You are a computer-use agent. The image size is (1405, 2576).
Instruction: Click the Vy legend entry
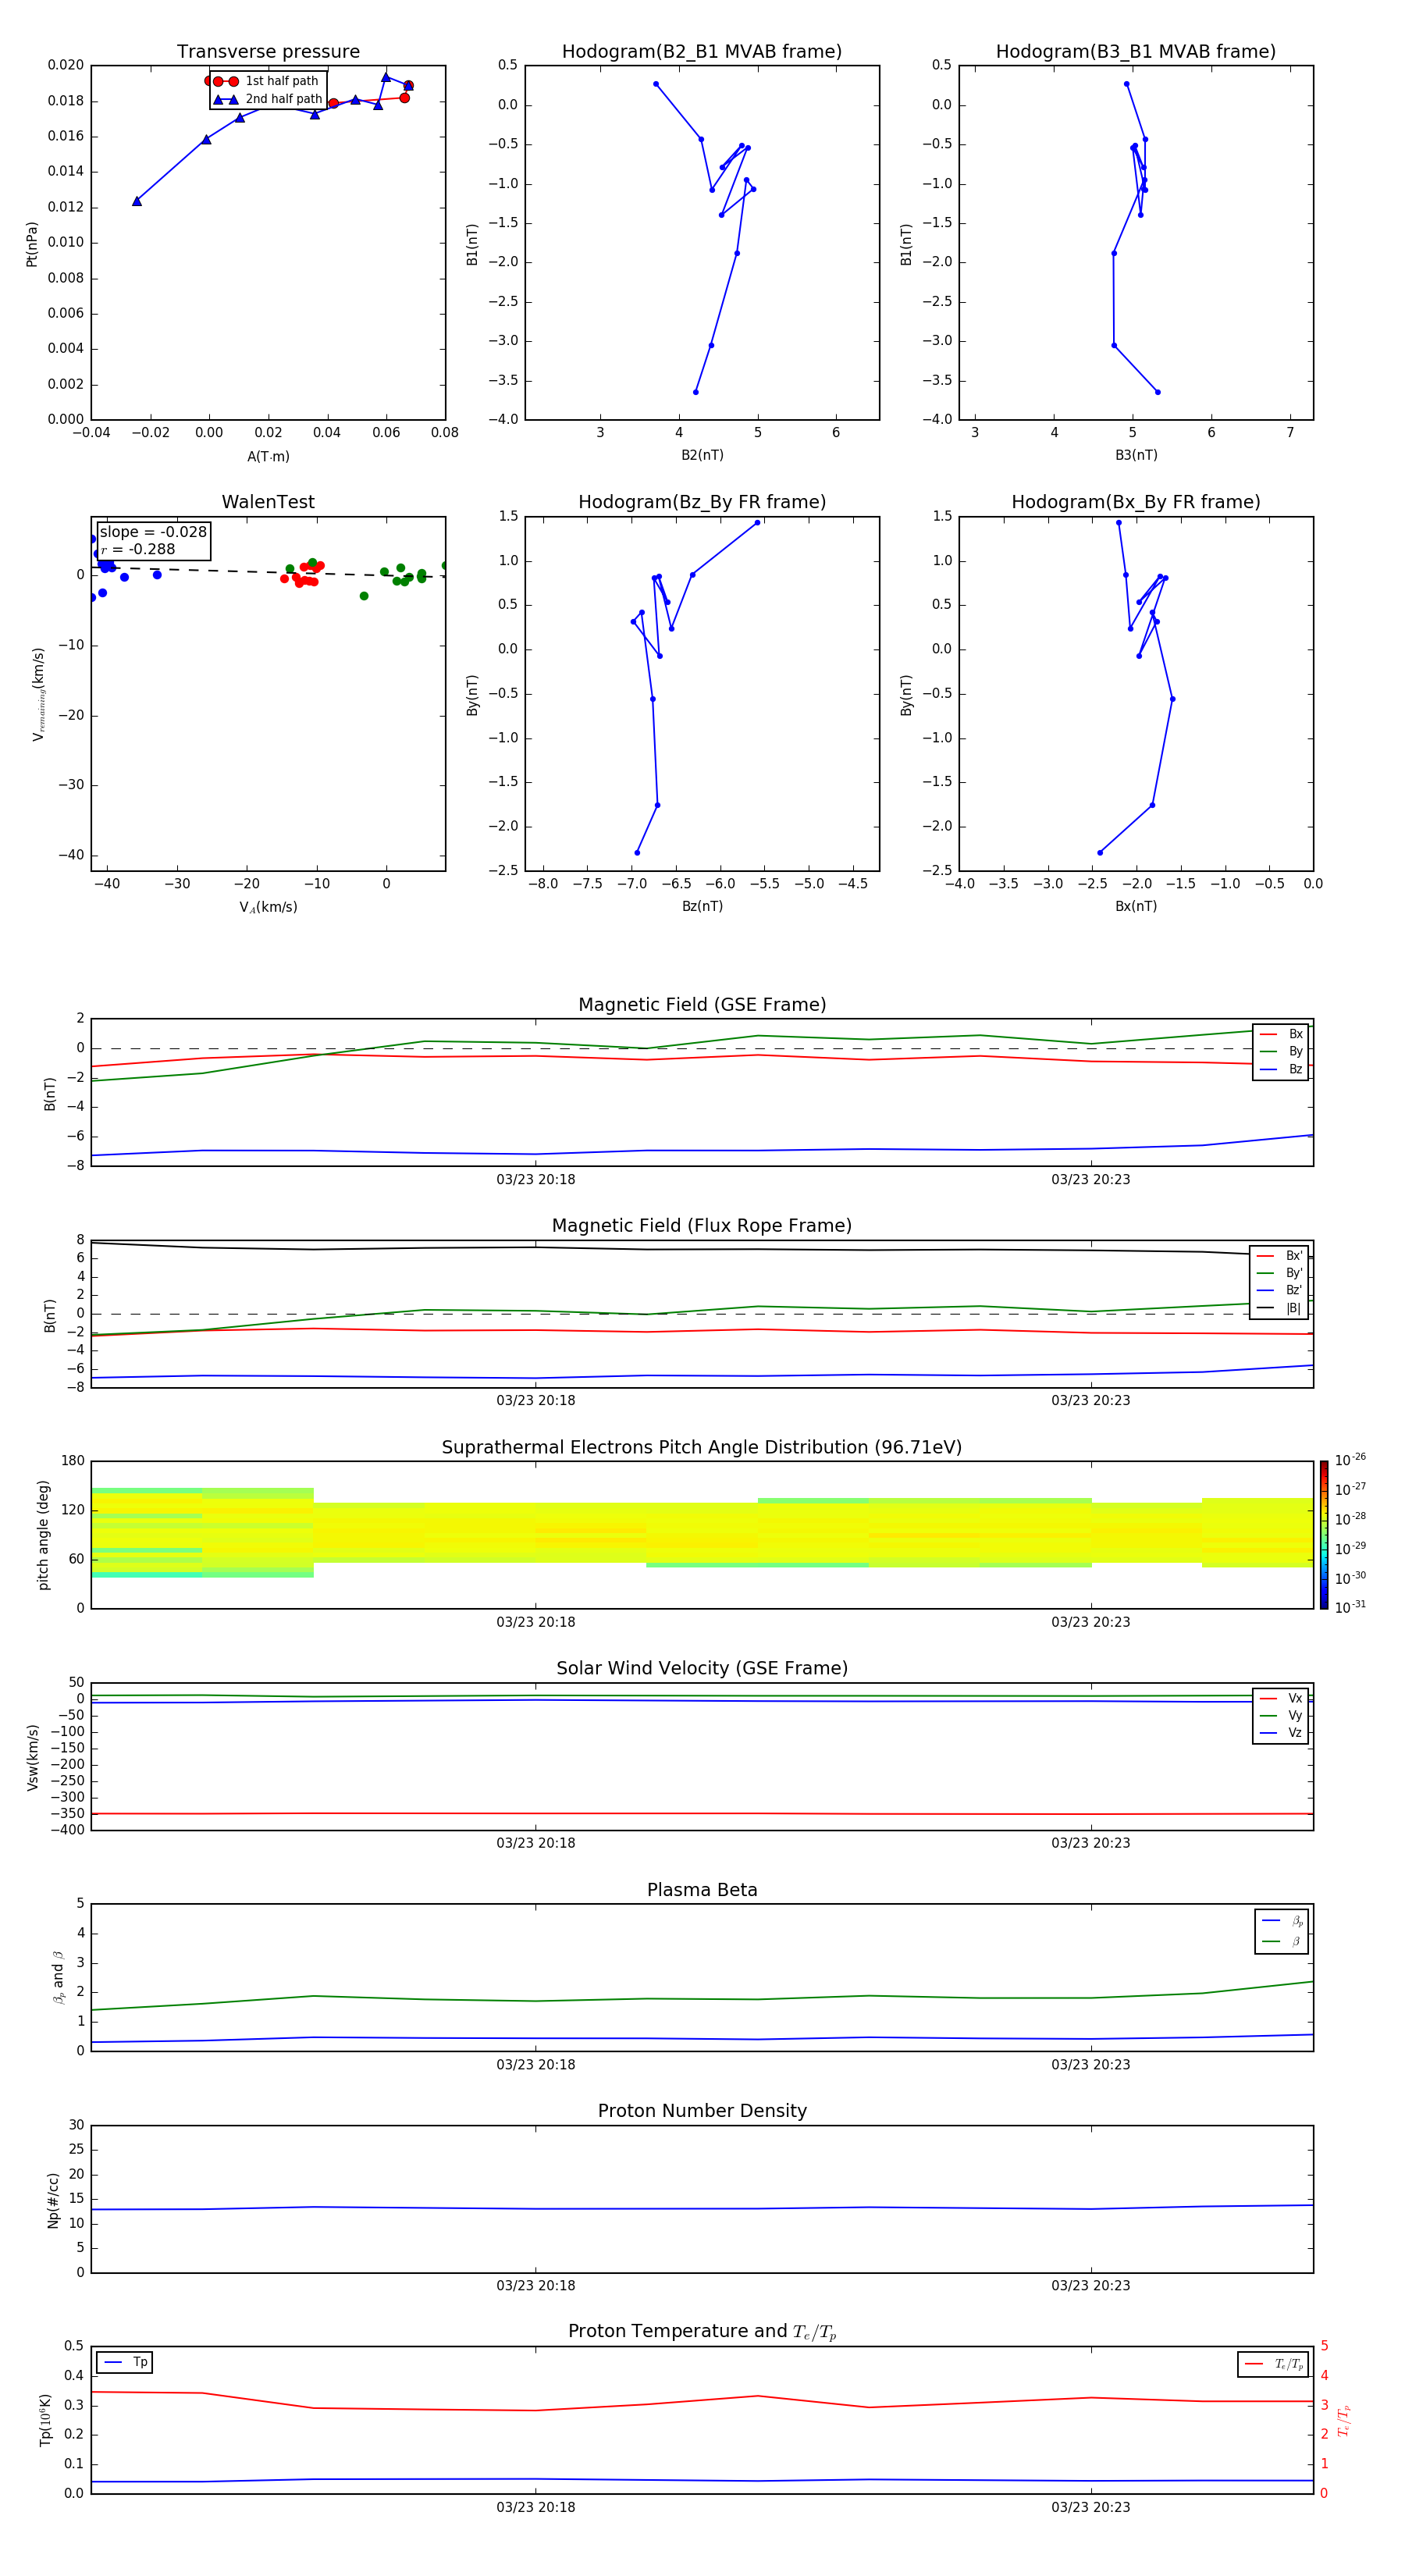[x=1281, y=1716]
